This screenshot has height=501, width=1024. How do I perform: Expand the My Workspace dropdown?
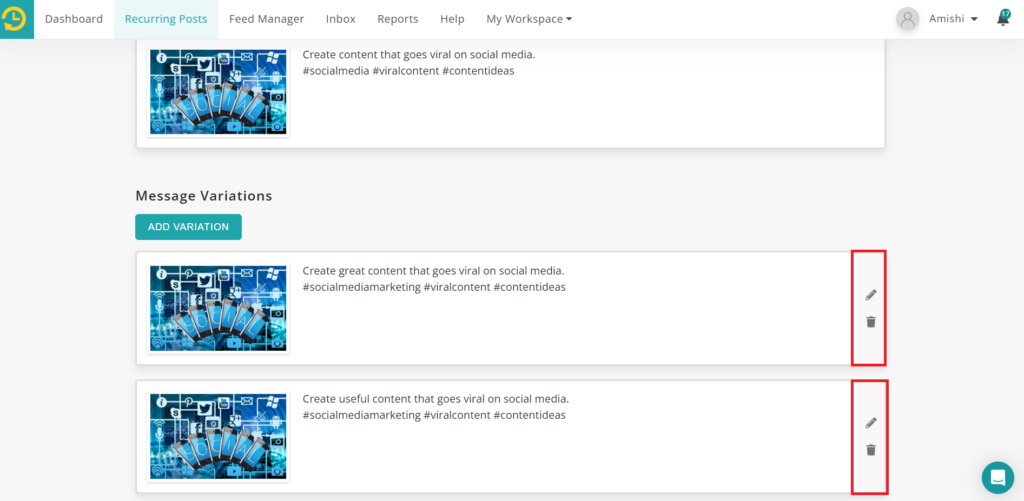tap(529, 19)
